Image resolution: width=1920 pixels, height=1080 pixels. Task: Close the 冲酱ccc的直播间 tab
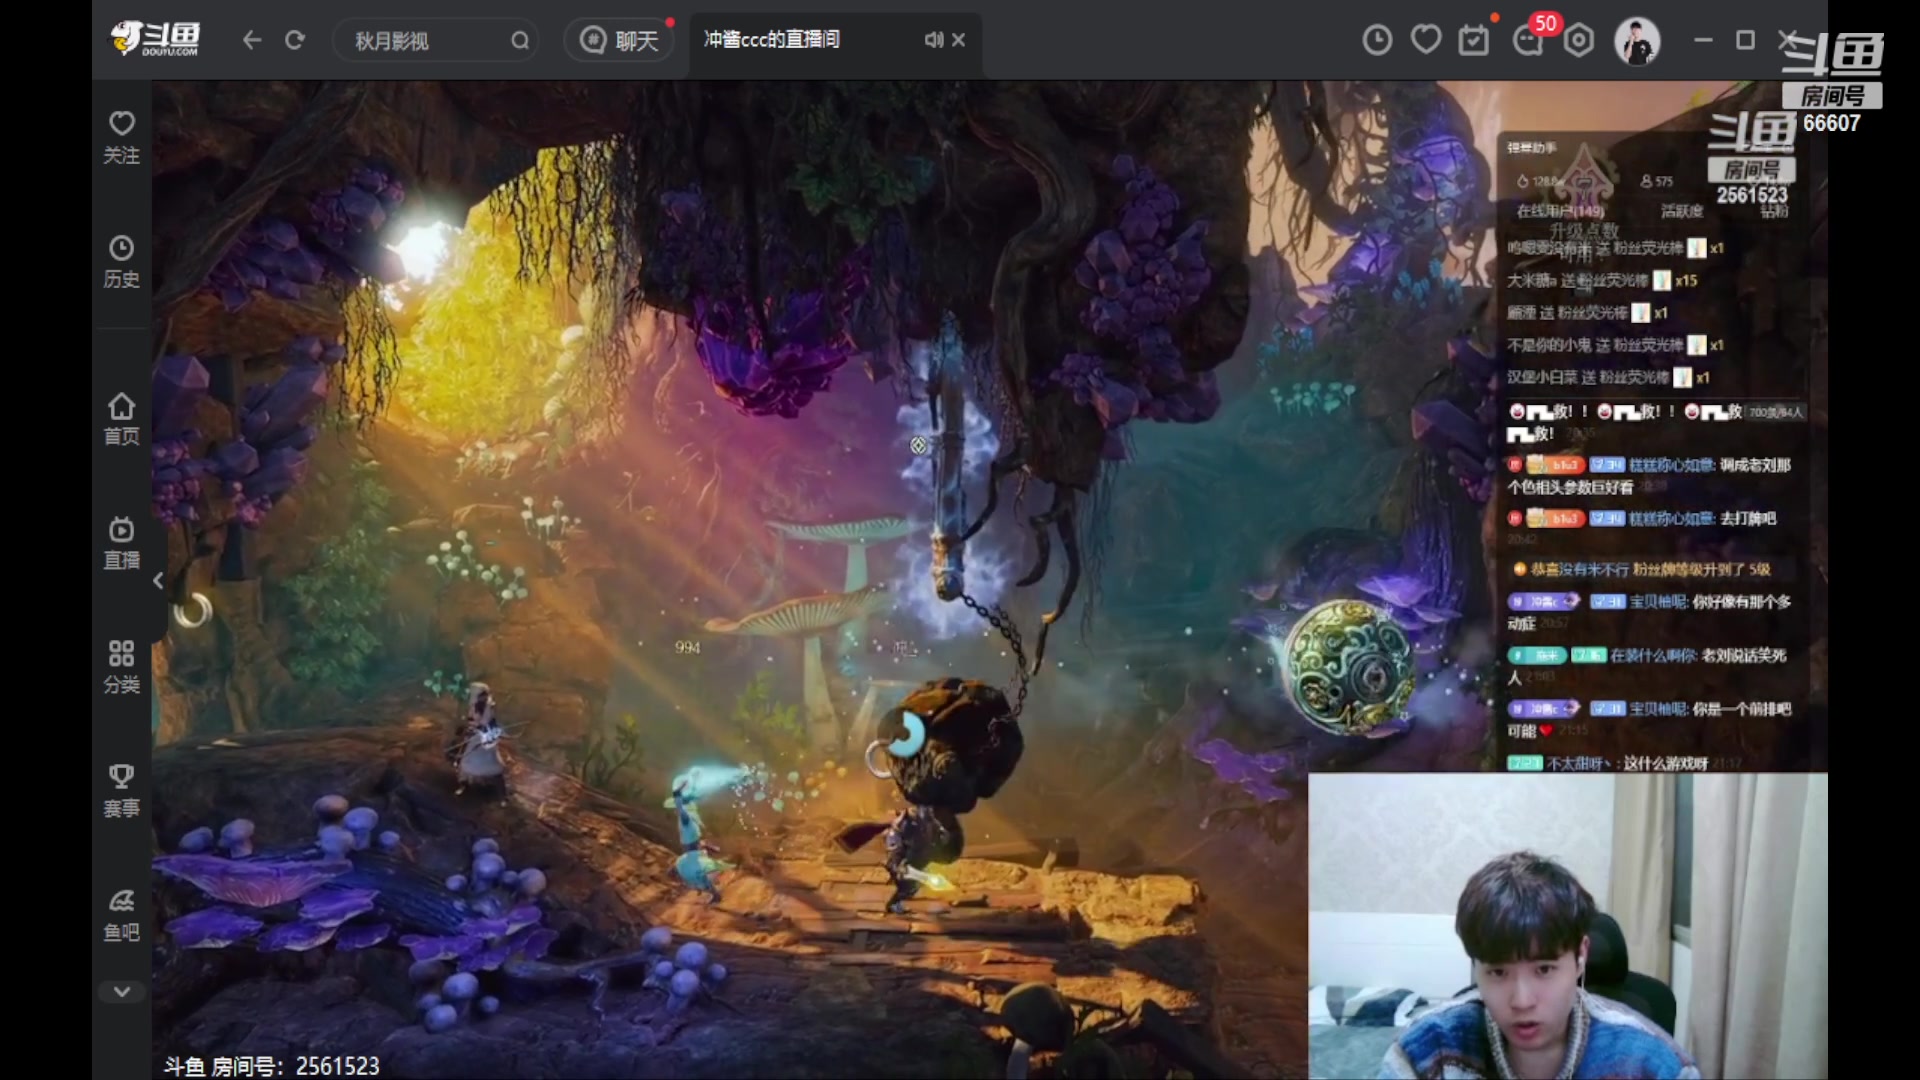tap(959, 40)
